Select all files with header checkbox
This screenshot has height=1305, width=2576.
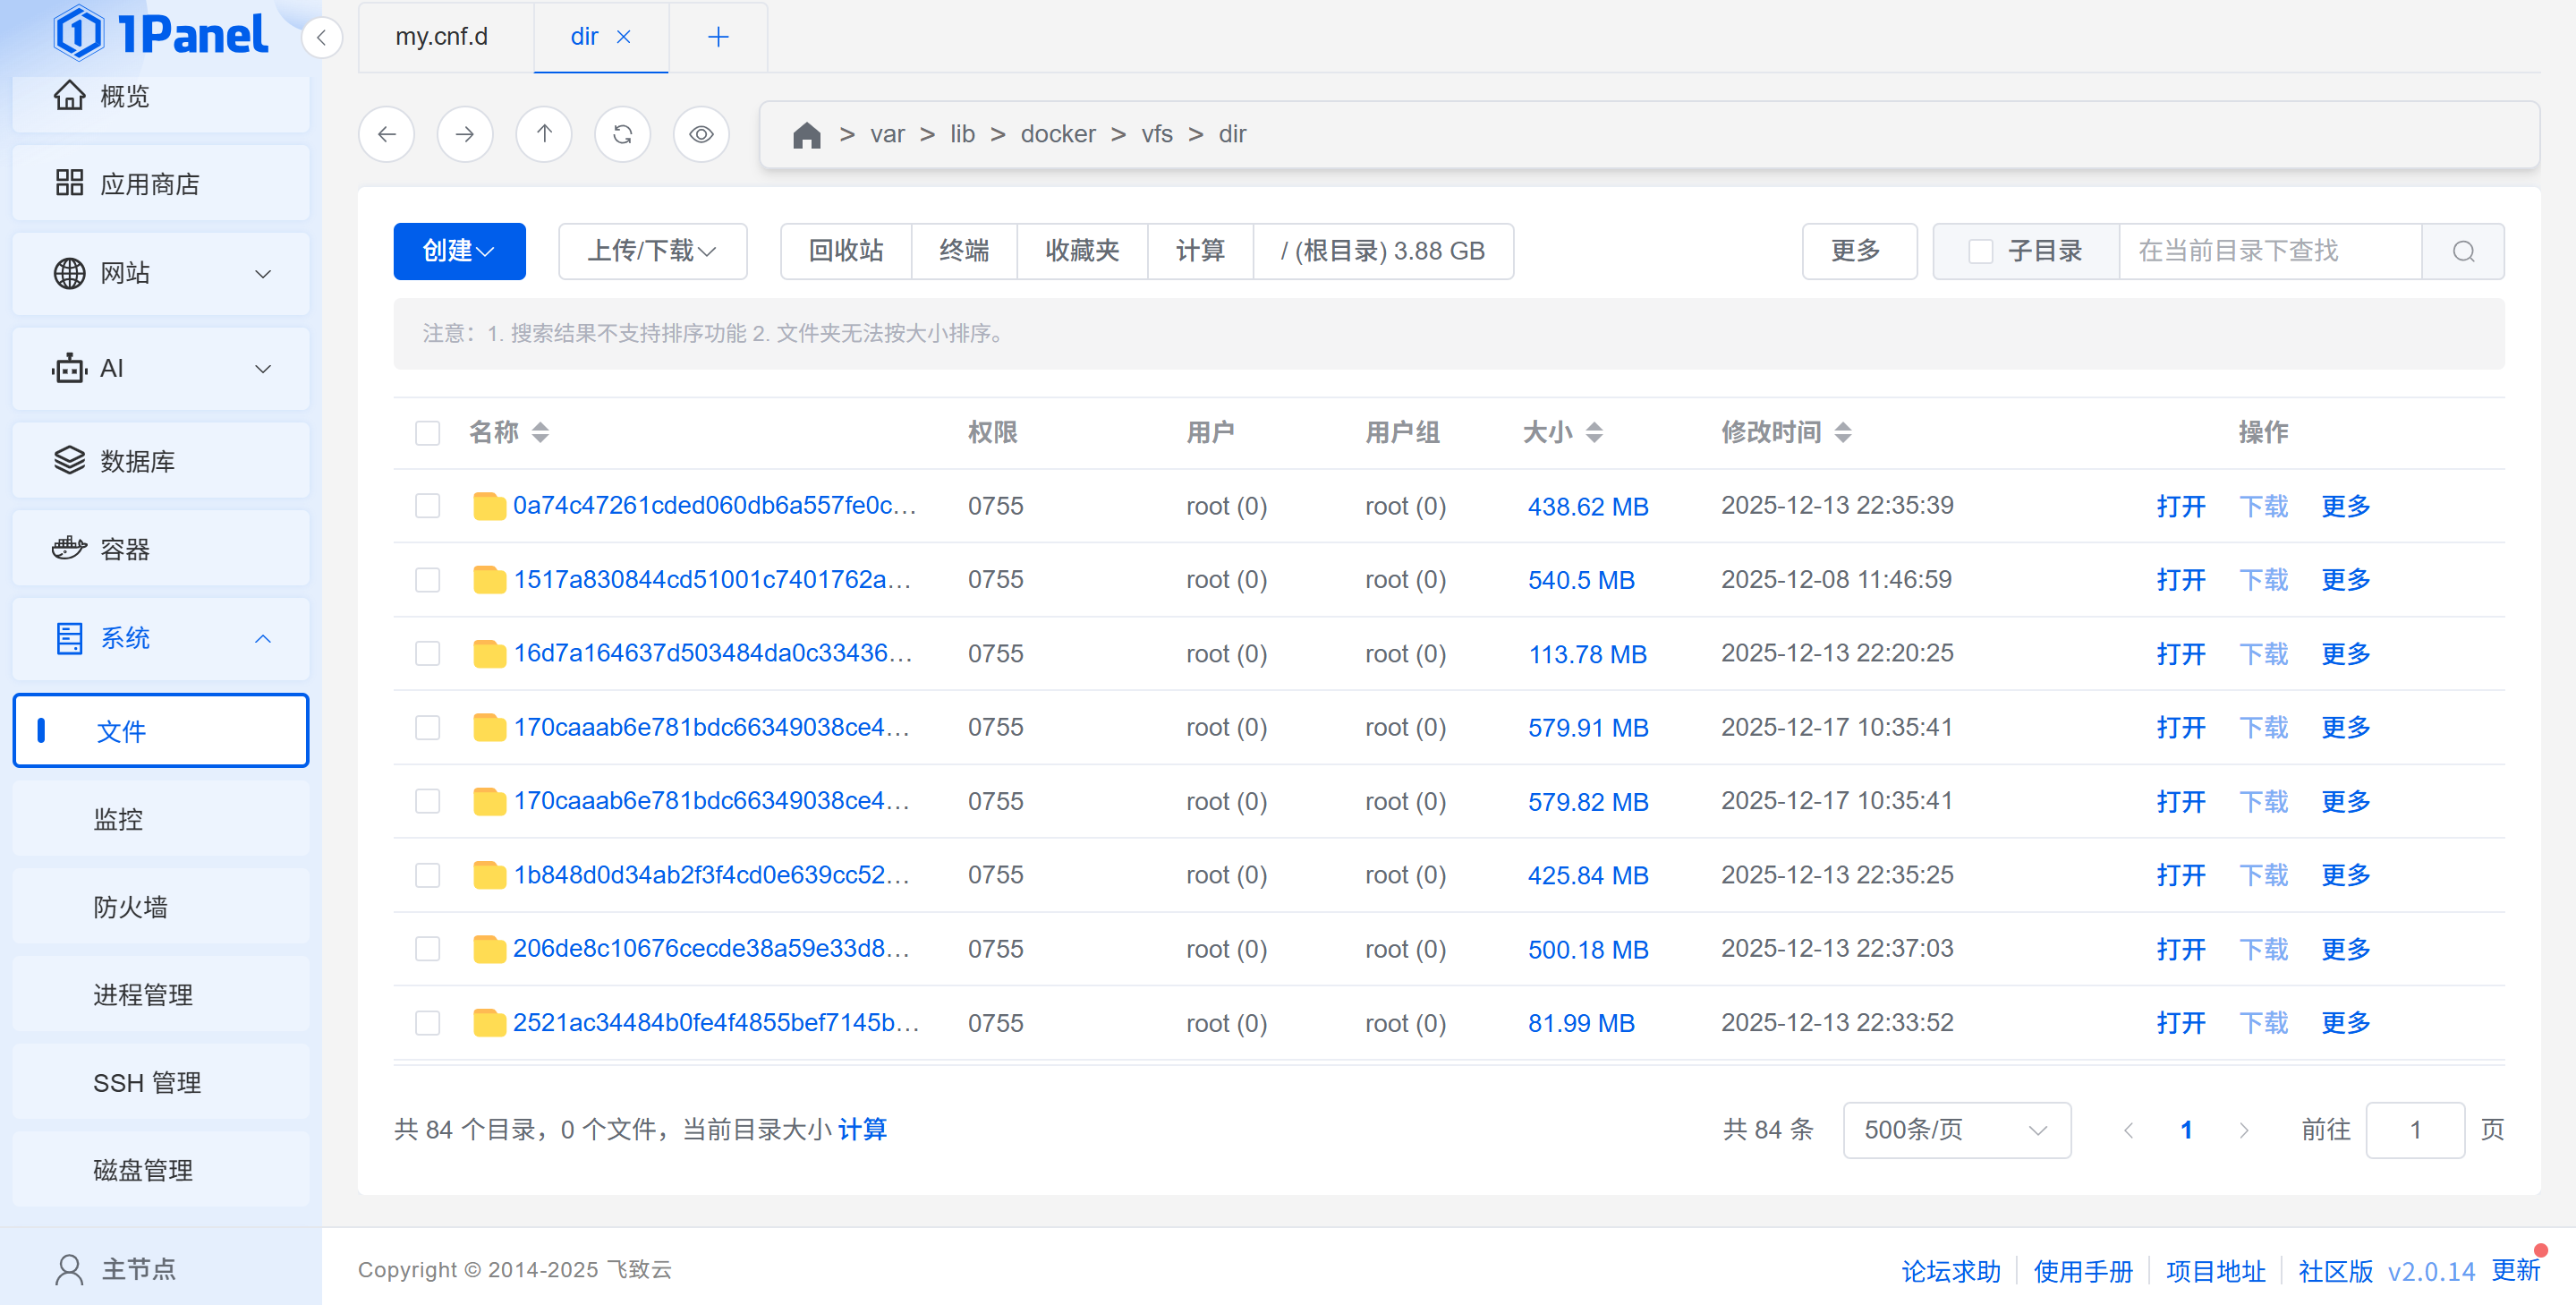[427, 432]
